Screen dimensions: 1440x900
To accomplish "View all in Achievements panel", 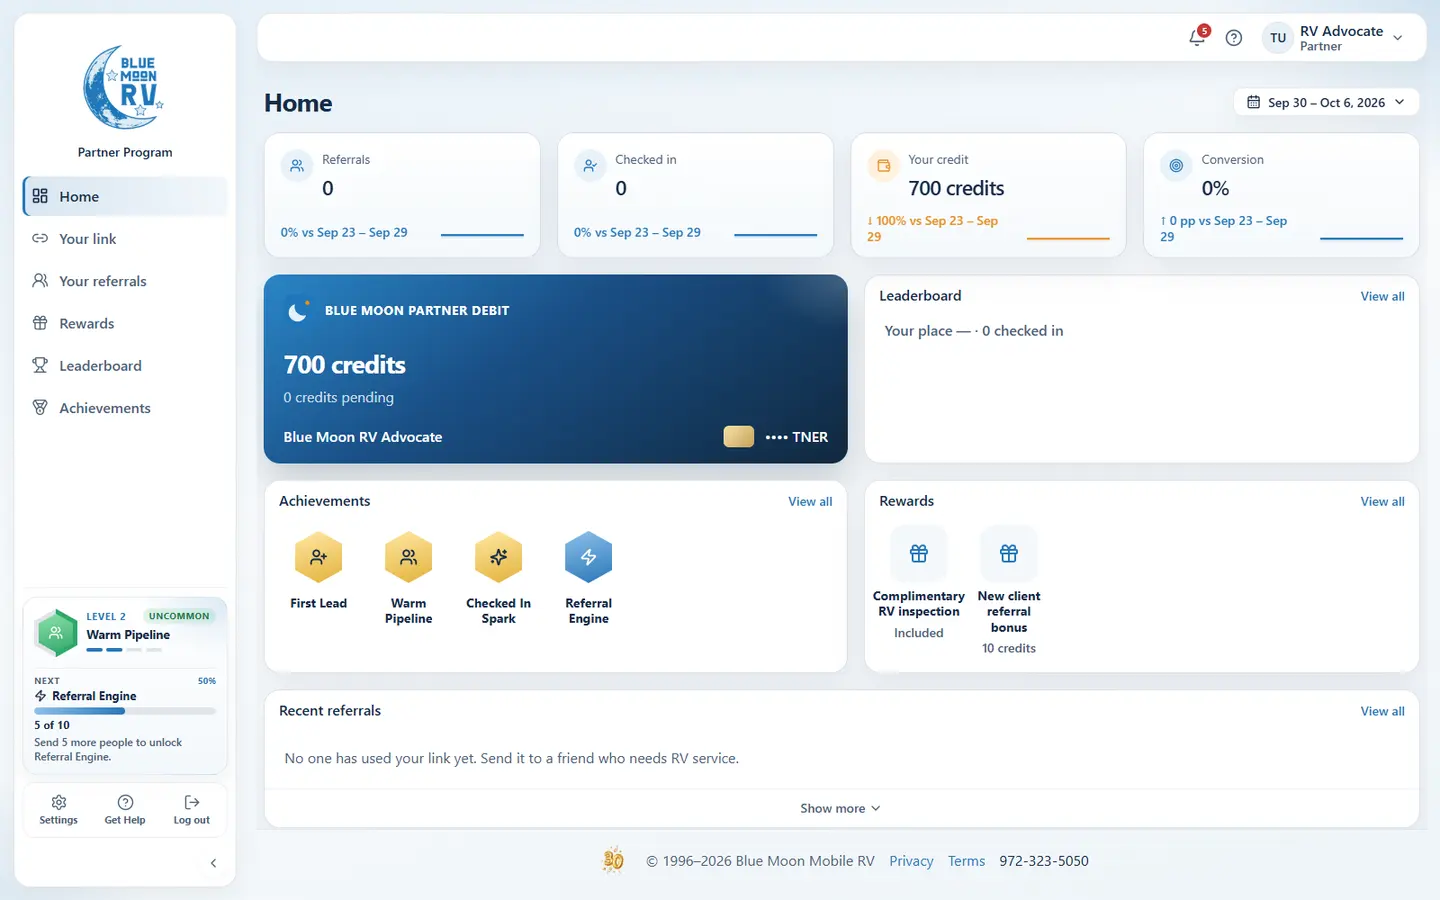I will point(810,501).
